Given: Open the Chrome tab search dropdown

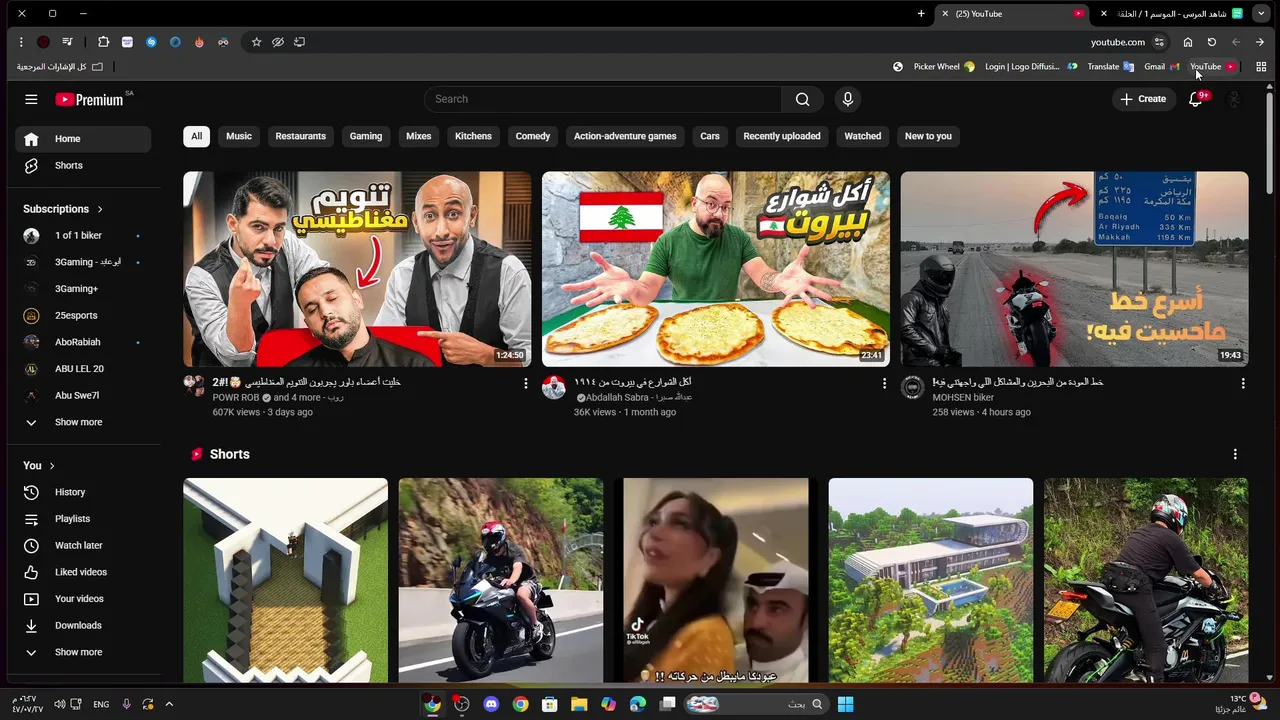Looking at the screenshot, I should pos(1261,14).
